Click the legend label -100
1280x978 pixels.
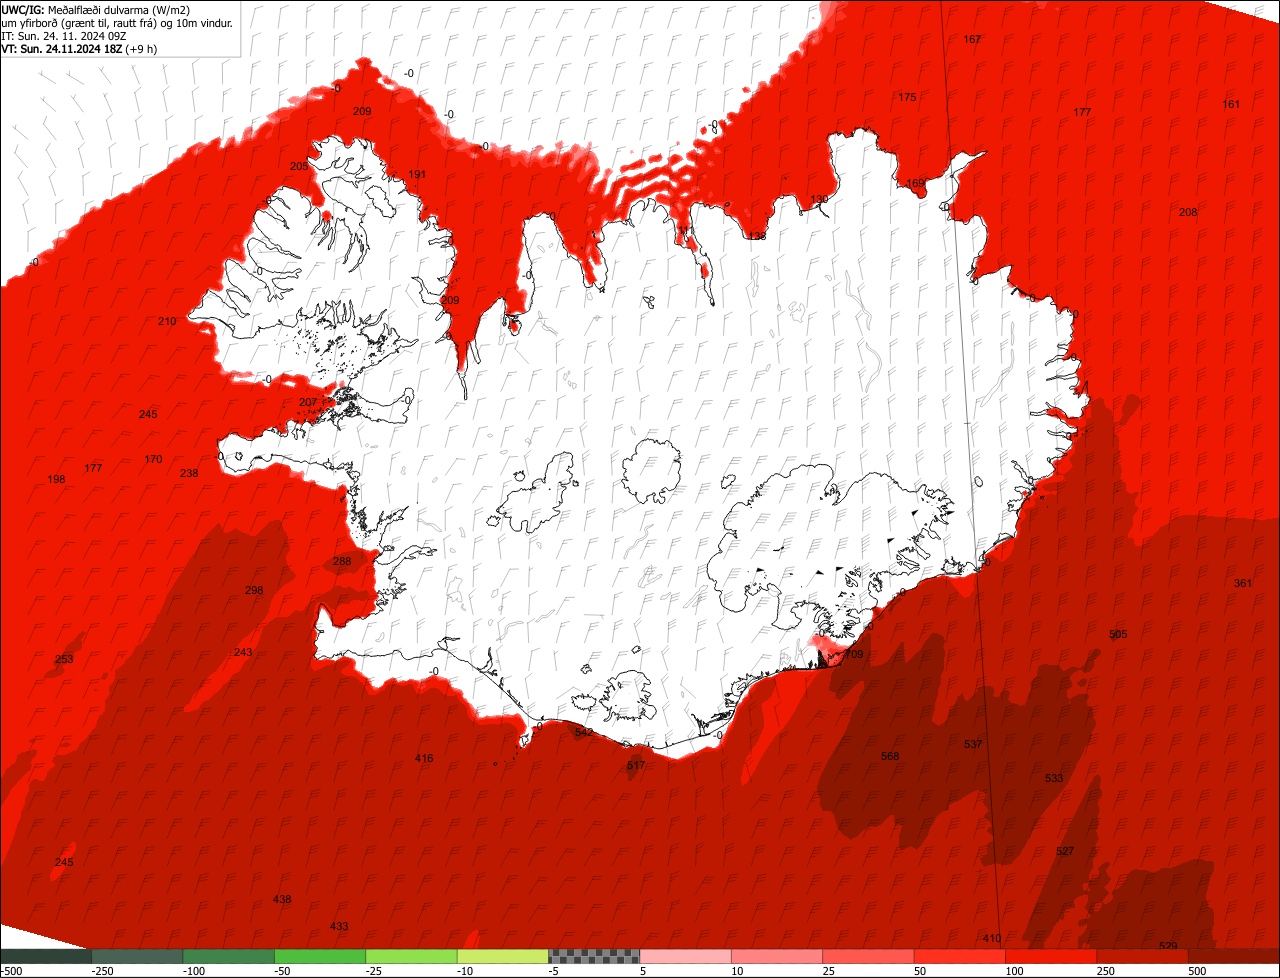(193, 971)
